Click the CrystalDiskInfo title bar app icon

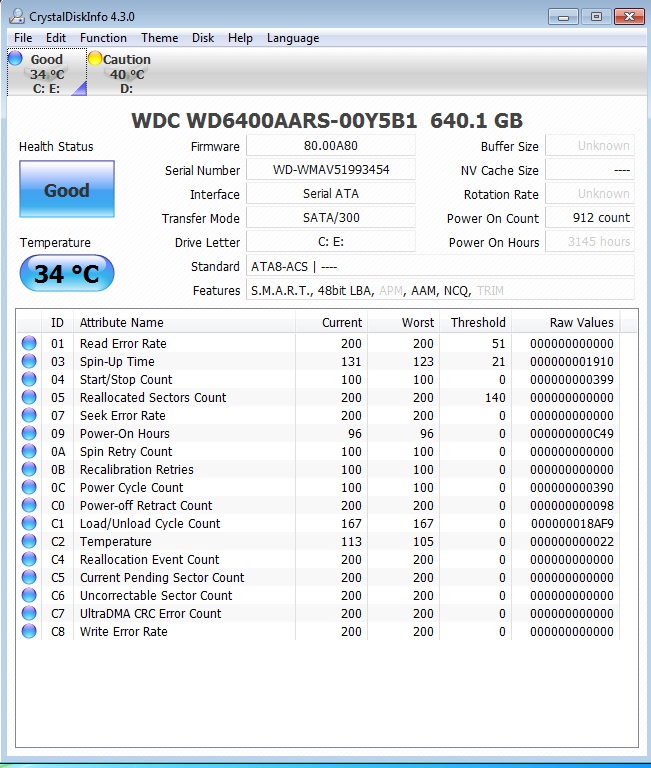[17, 16]
